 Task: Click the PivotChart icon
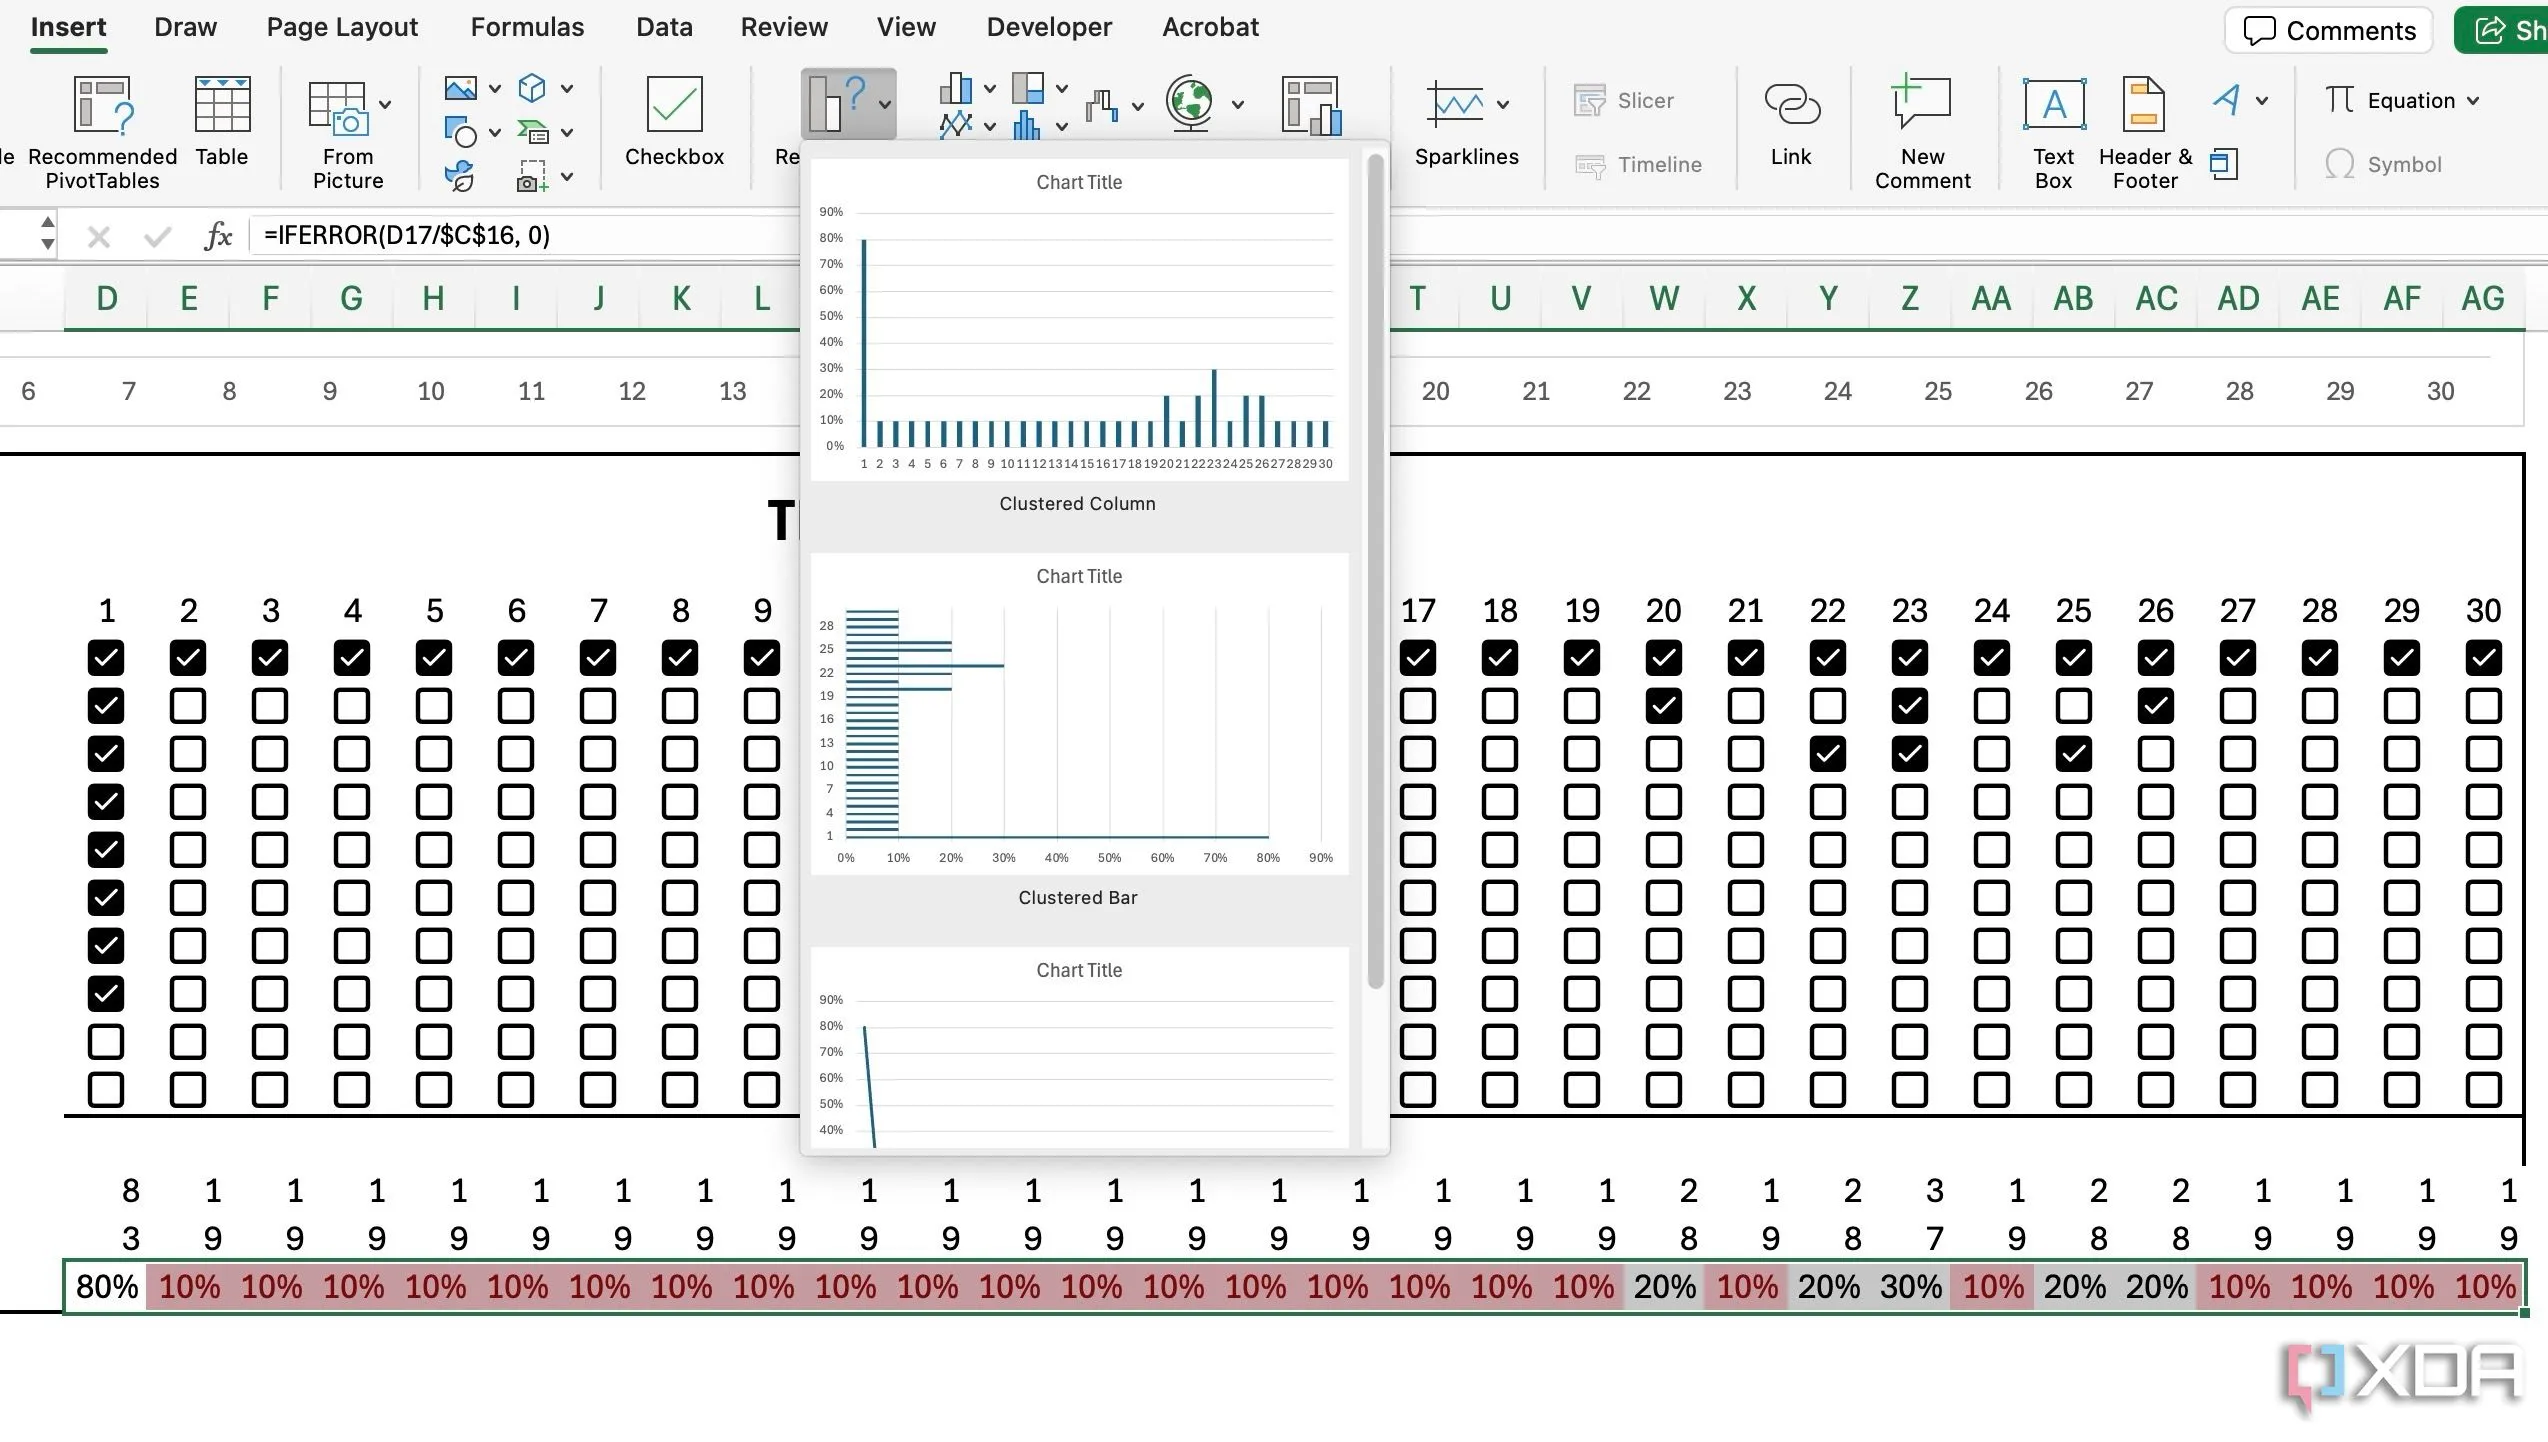(x=1311, y=106)
